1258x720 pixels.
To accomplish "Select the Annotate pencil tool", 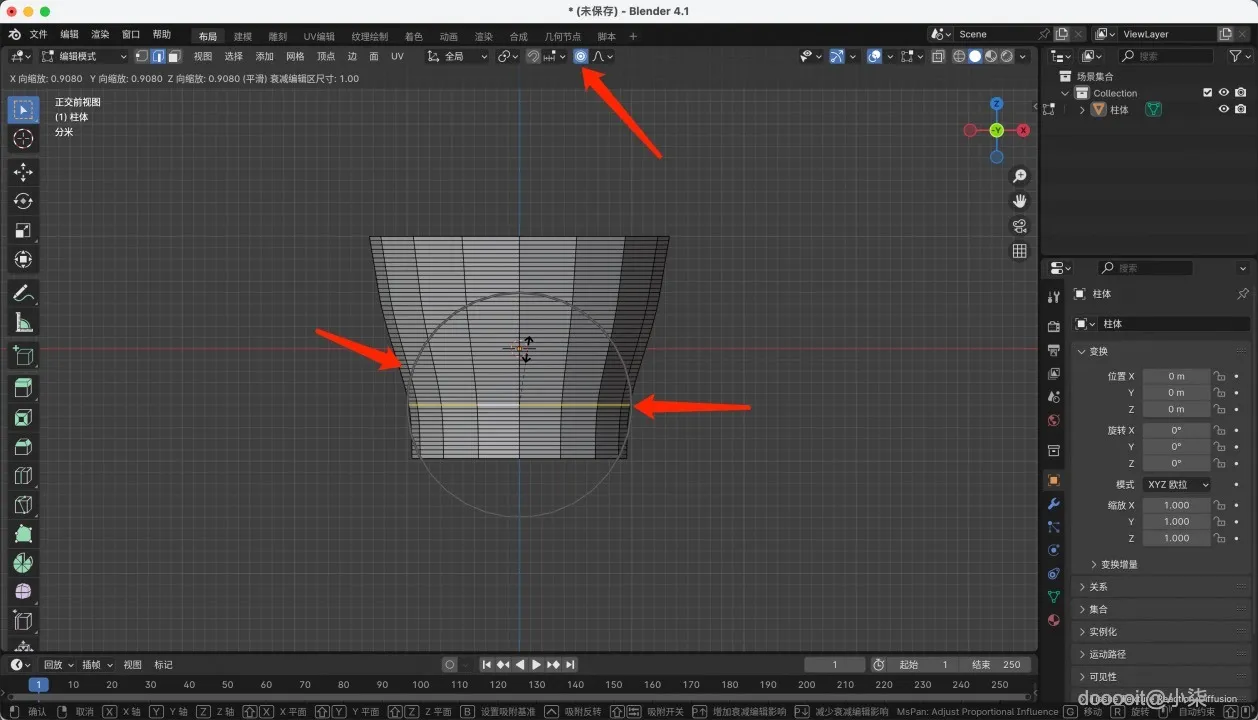I will (x=23, y=294).
